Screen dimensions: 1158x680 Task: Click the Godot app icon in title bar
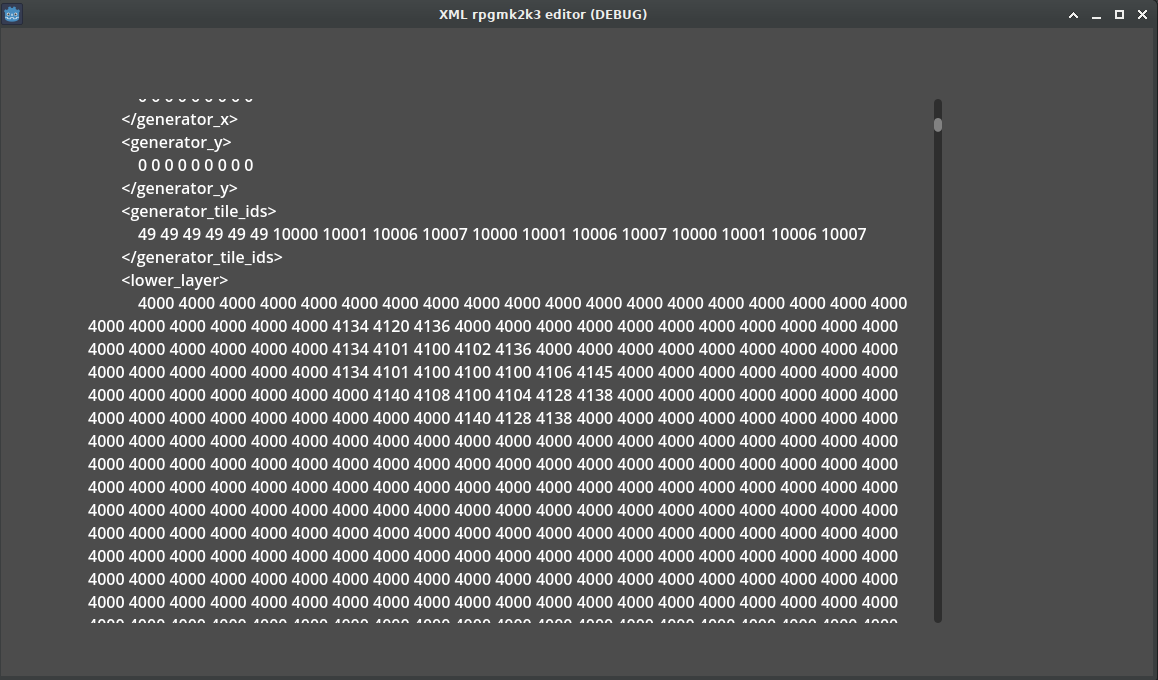[x=12, y=14]
